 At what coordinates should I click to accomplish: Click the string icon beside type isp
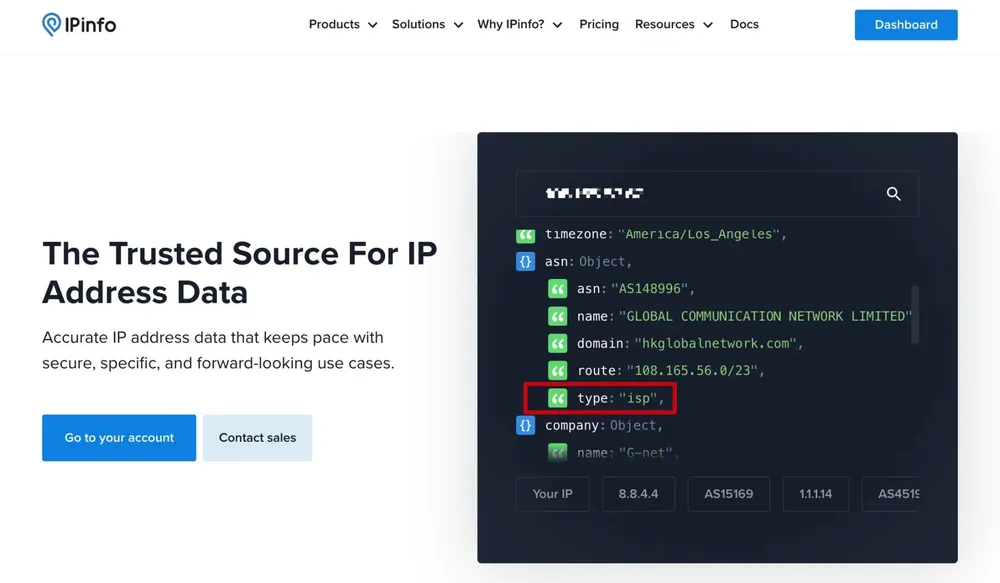(557, 399)
